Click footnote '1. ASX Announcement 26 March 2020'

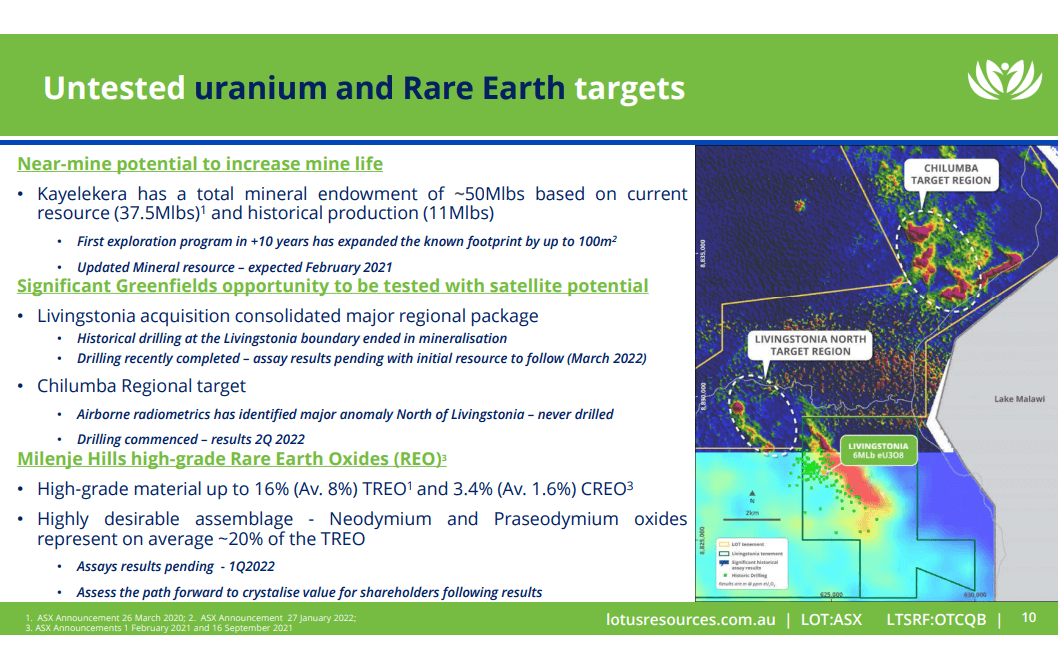(x=105, y=617)
